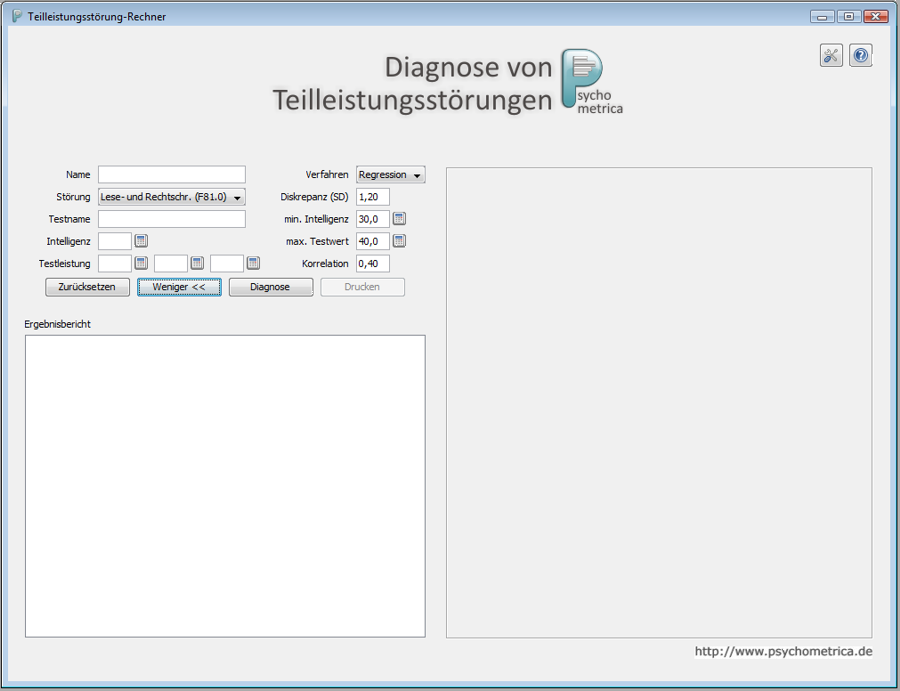Open calculator icon beside max. Testwert
900x691 pixels.
coord(399,241)
